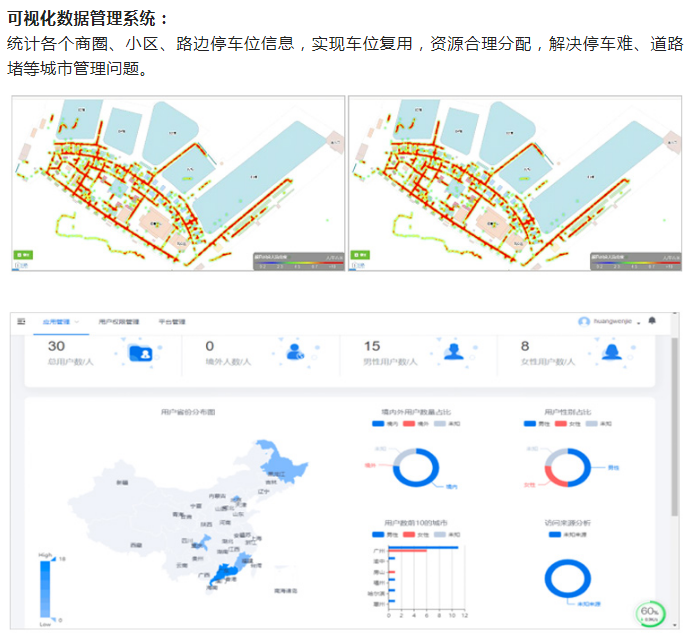689x634 pixels.
Task: Click green button on right traffic map
Action: tap(359, 255)
